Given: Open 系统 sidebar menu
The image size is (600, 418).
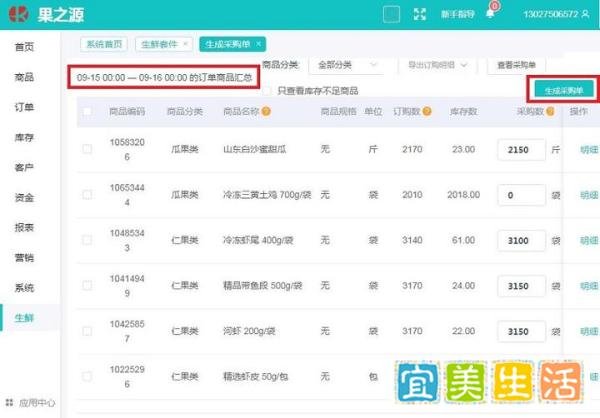Looking at the screenshot, I should click(x=24, y=287).
